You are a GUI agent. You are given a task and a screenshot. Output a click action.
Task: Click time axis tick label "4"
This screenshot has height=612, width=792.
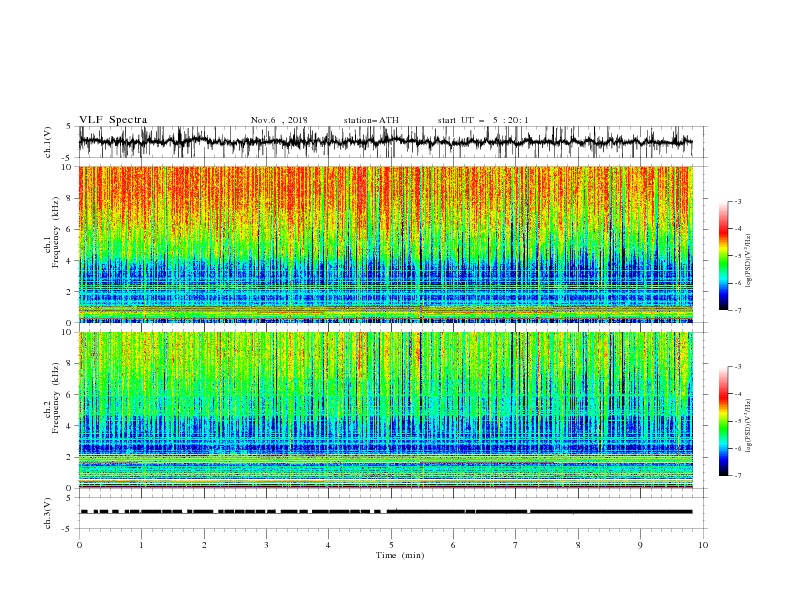[328, 545]
